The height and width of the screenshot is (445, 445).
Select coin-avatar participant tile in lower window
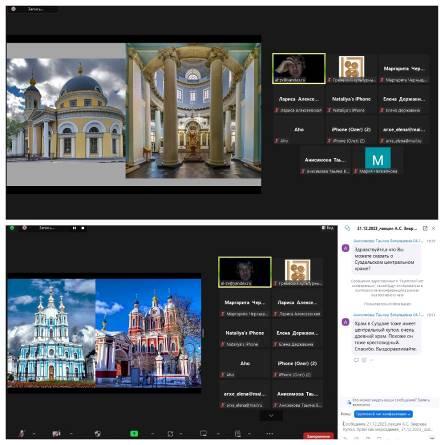(x=297, y=272)
